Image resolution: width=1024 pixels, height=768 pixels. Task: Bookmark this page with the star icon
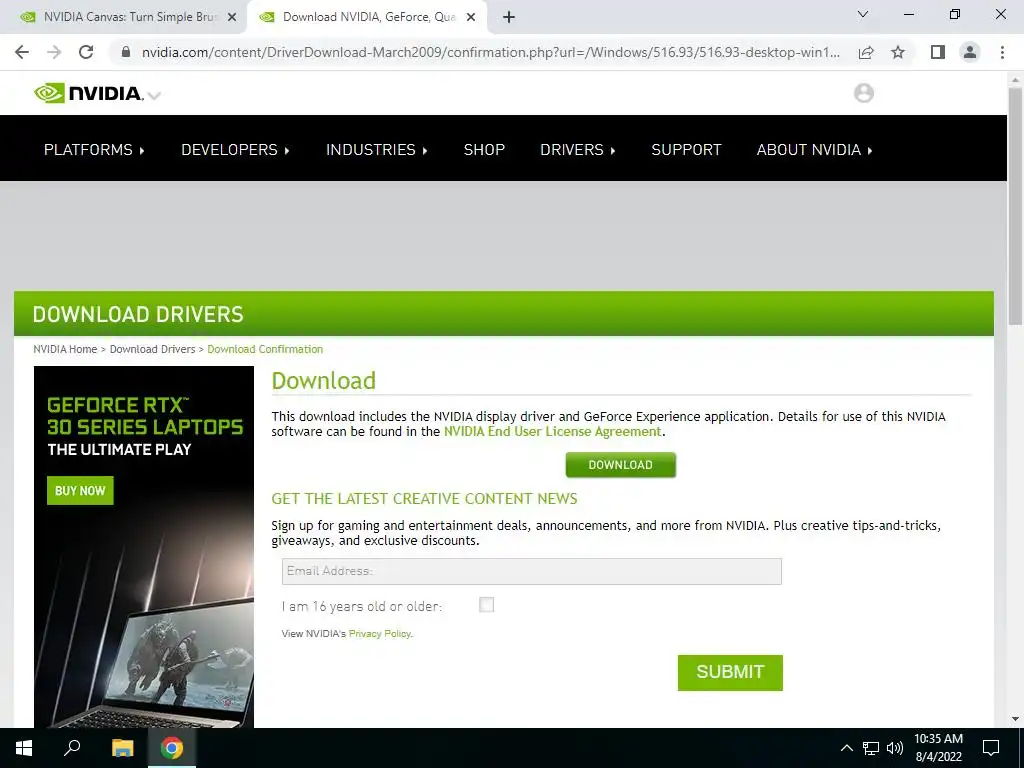click(x=898, y=52)
